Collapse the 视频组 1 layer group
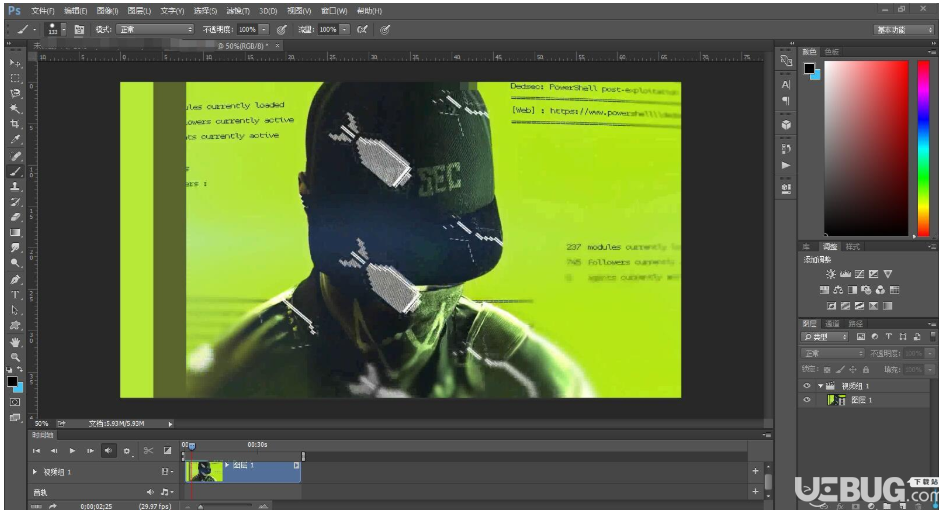The height and width of the screenshot is (511, 944). [820, 386]
